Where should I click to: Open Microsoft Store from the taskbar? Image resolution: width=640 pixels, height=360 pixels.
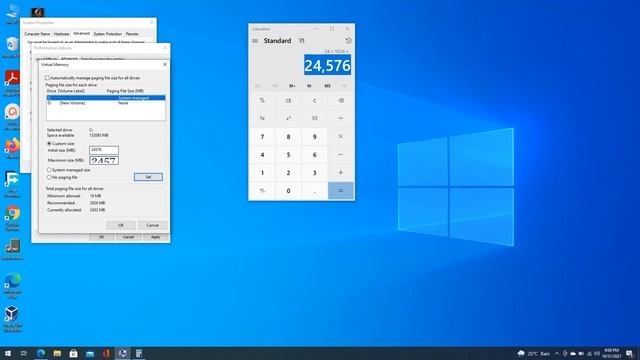coord(73,353)
